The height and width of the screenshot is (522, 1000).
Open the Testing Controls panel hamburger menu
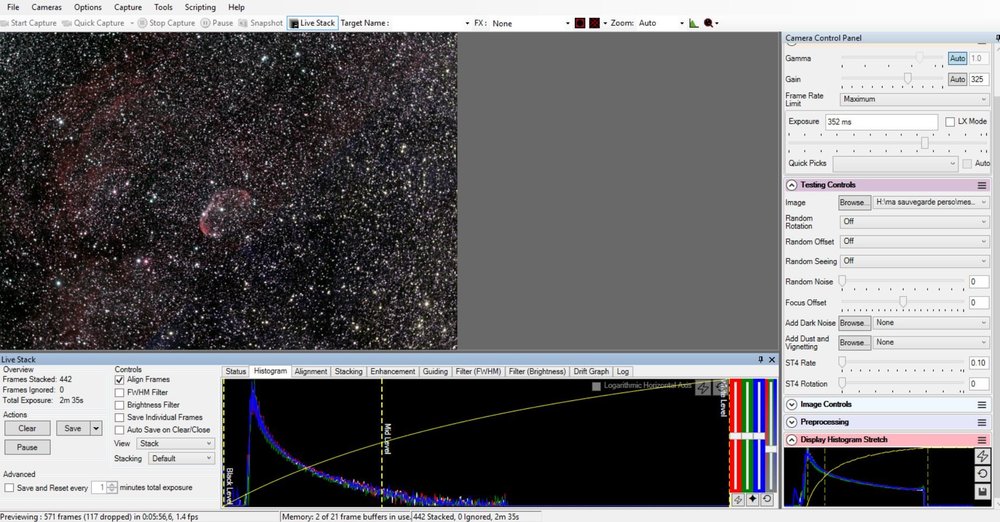coord(982,185)
